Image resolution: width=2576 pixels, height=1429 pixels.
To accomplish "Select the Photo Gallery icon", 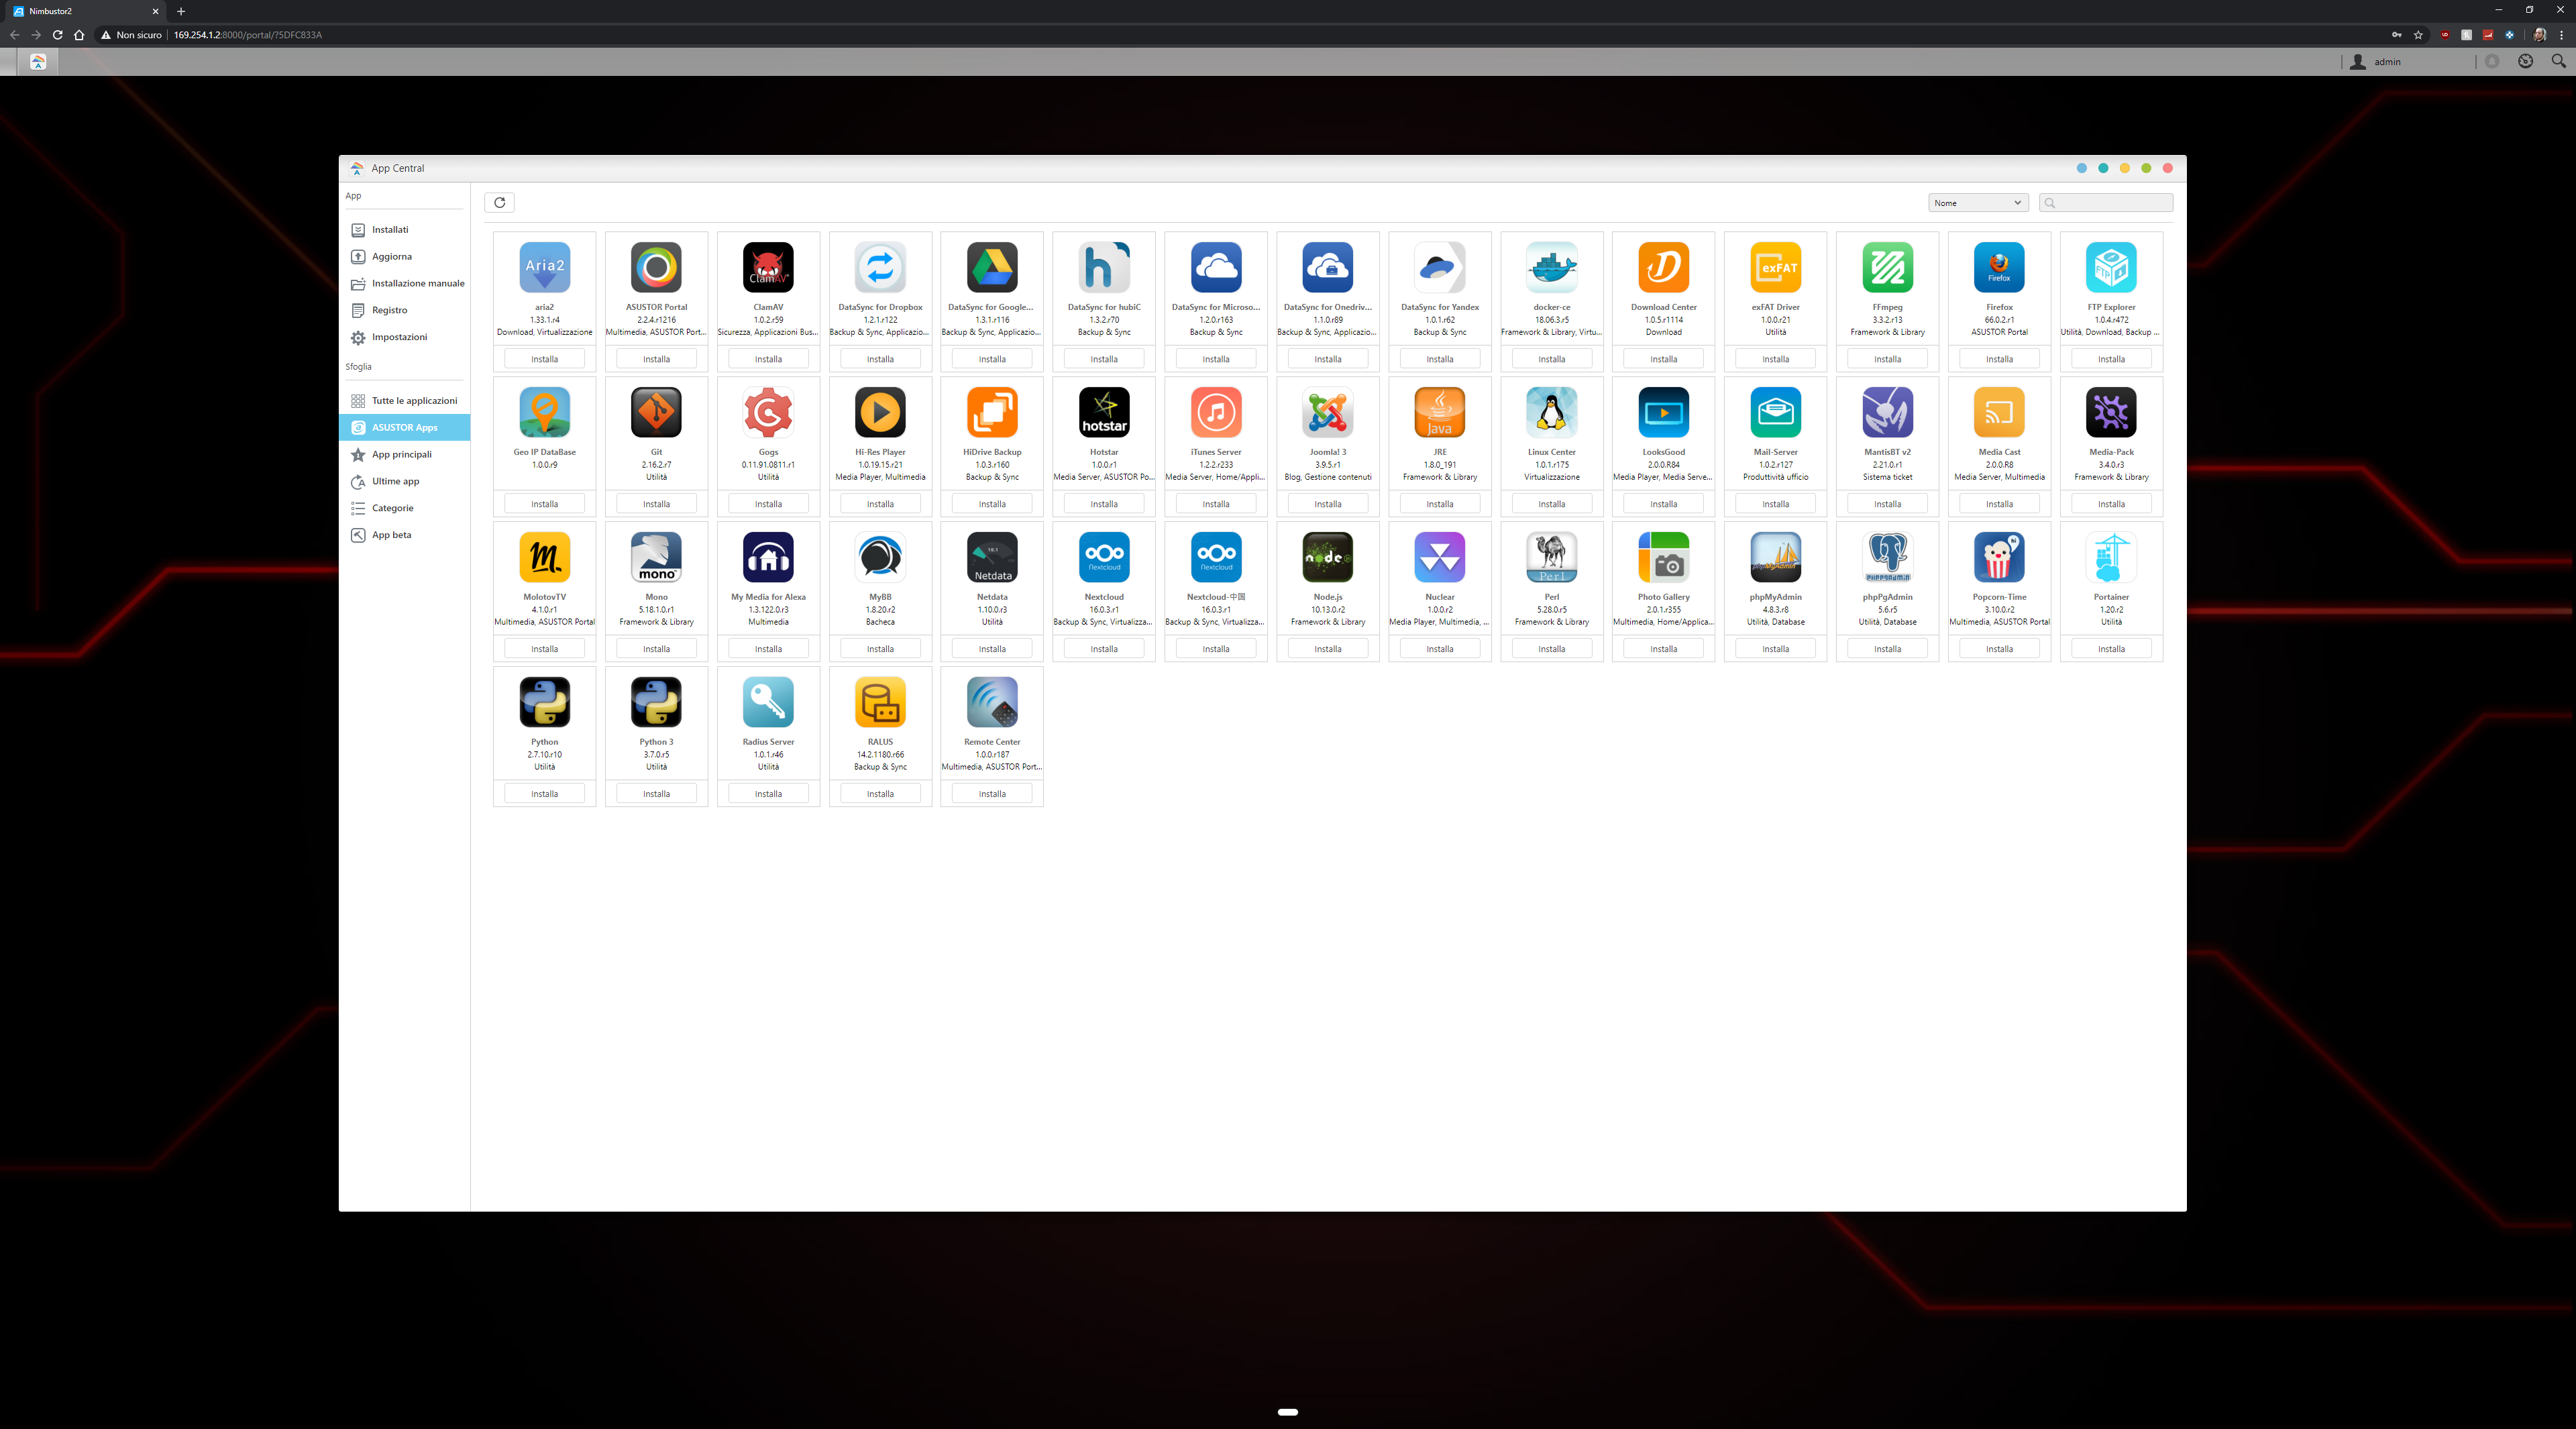I will point(1664,557).
